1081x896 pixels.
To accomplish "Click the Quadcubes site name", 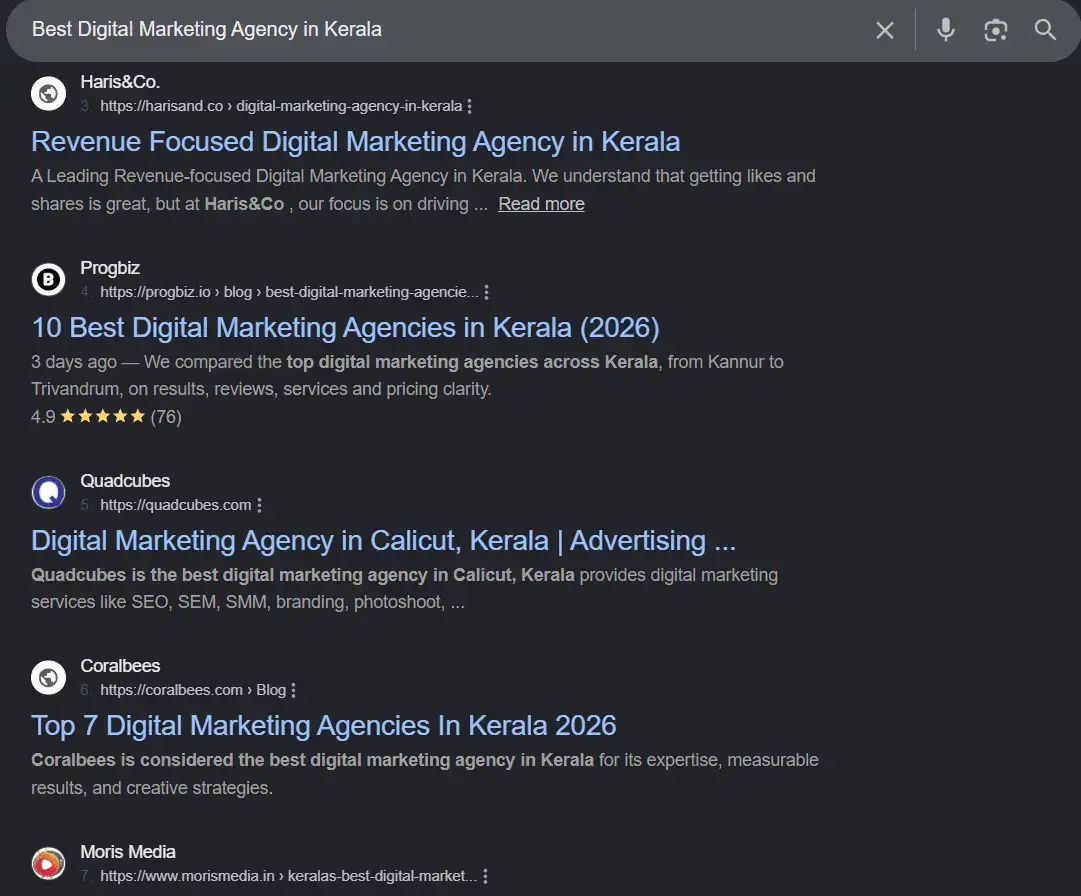I will coord(125,481).
